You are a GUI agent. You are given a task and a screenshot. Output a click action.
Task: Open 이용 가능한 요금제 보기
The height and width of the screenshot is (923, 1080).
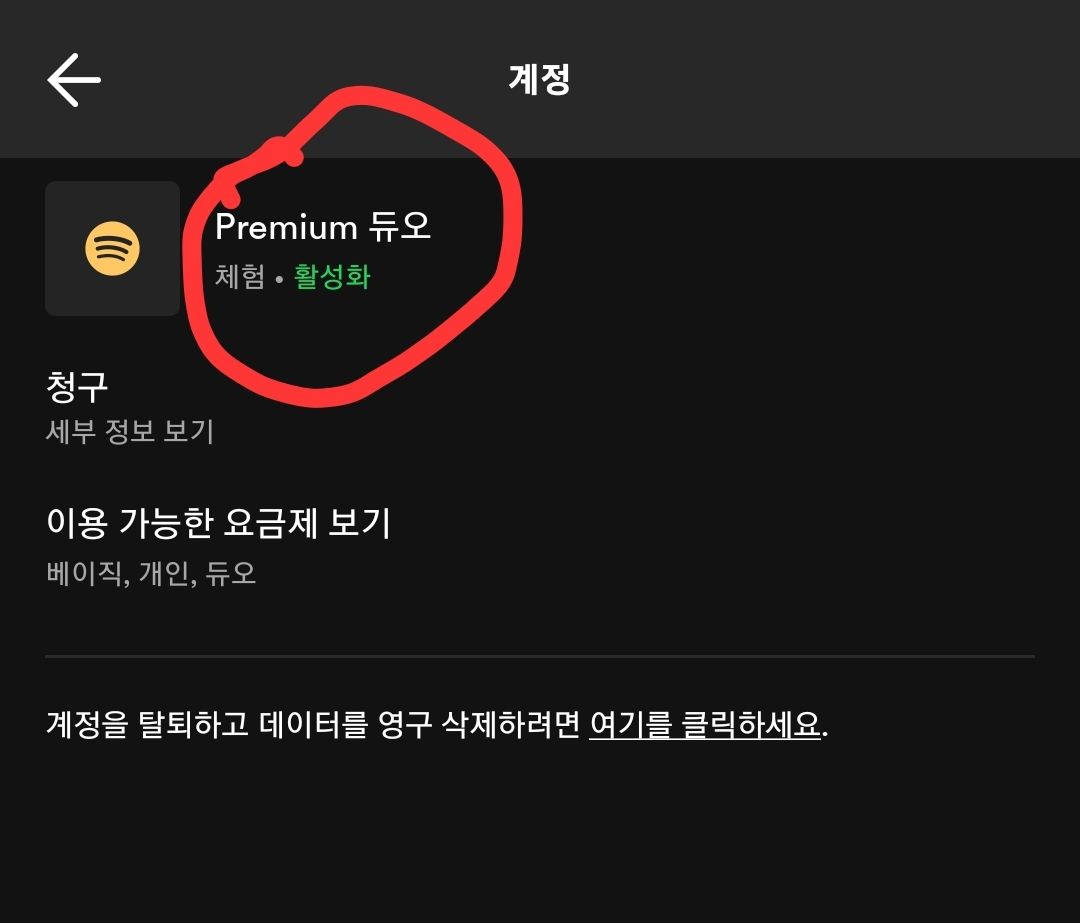(x=218, y=523)
